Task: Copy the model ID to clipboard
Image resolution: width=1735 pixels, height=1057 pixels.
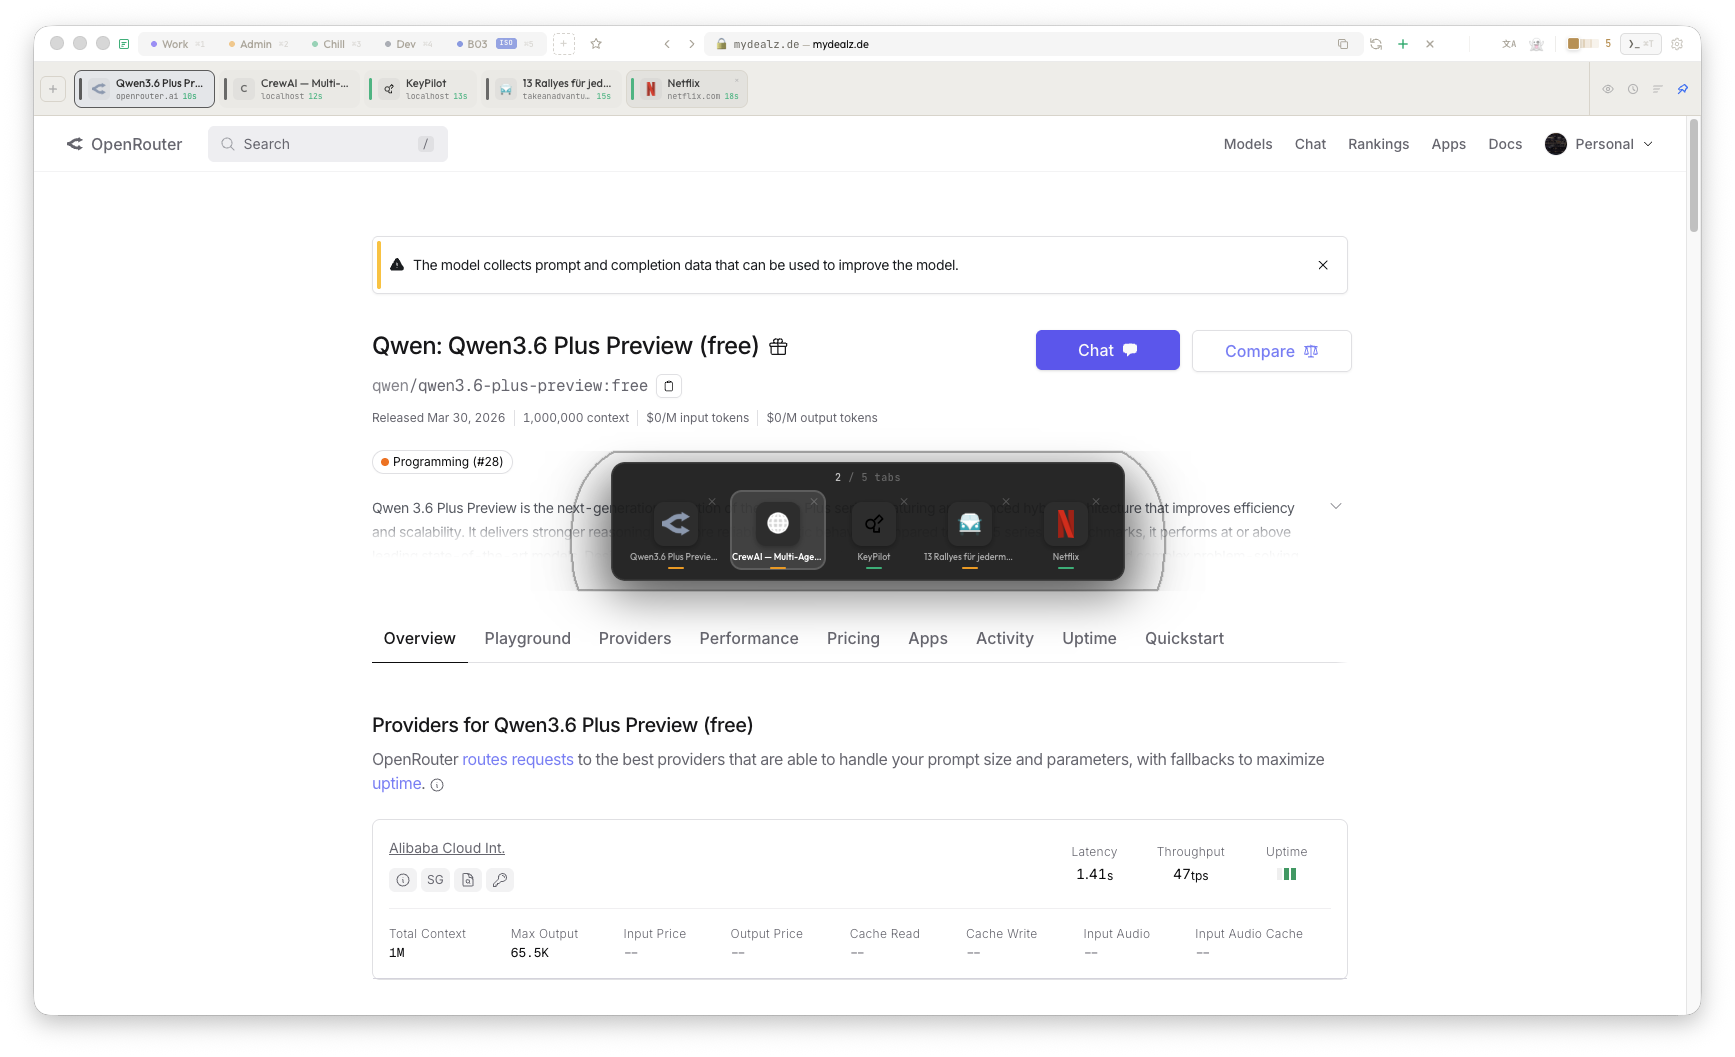Action: 668,385
